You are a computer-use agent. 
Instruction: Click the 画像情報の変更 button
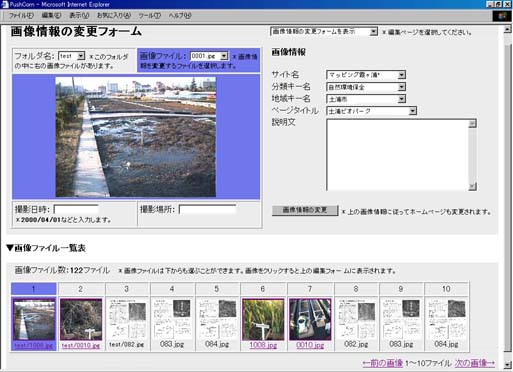click(x=305, y=210)
